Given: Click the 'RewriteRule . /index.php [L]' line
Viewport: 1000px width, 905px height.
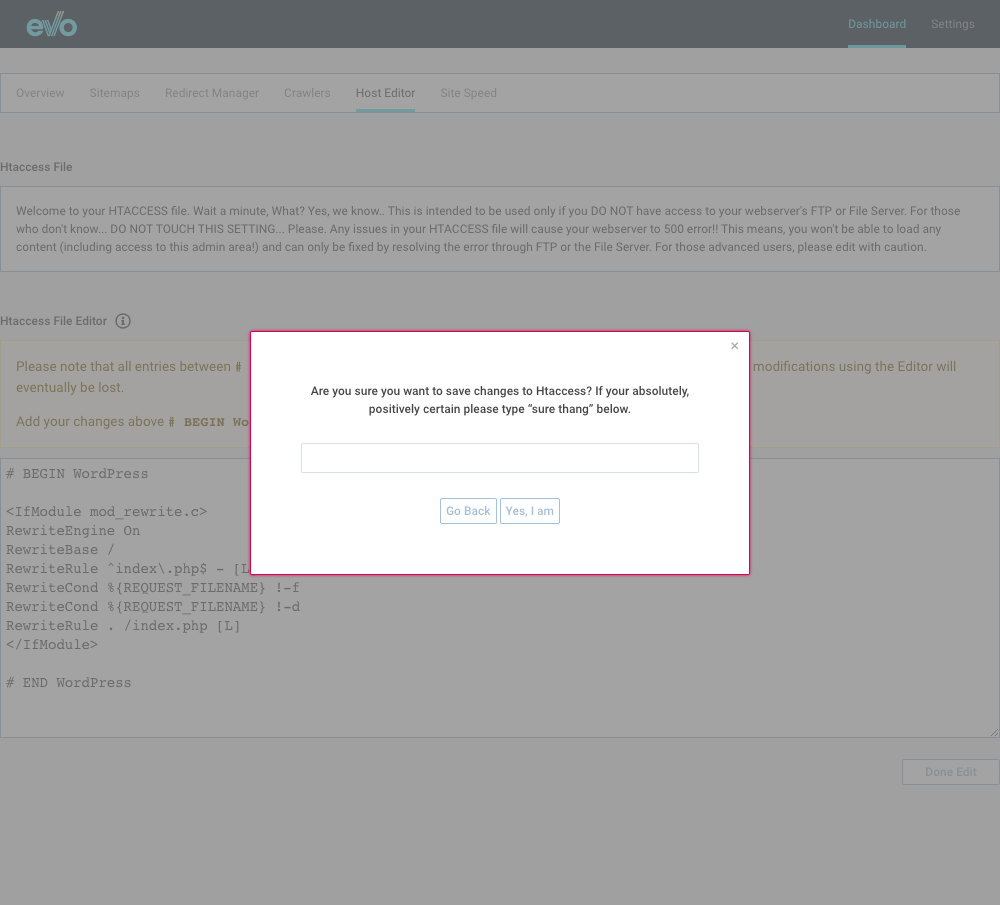Looking at the screenshot, I should click(x=123, y=626).
